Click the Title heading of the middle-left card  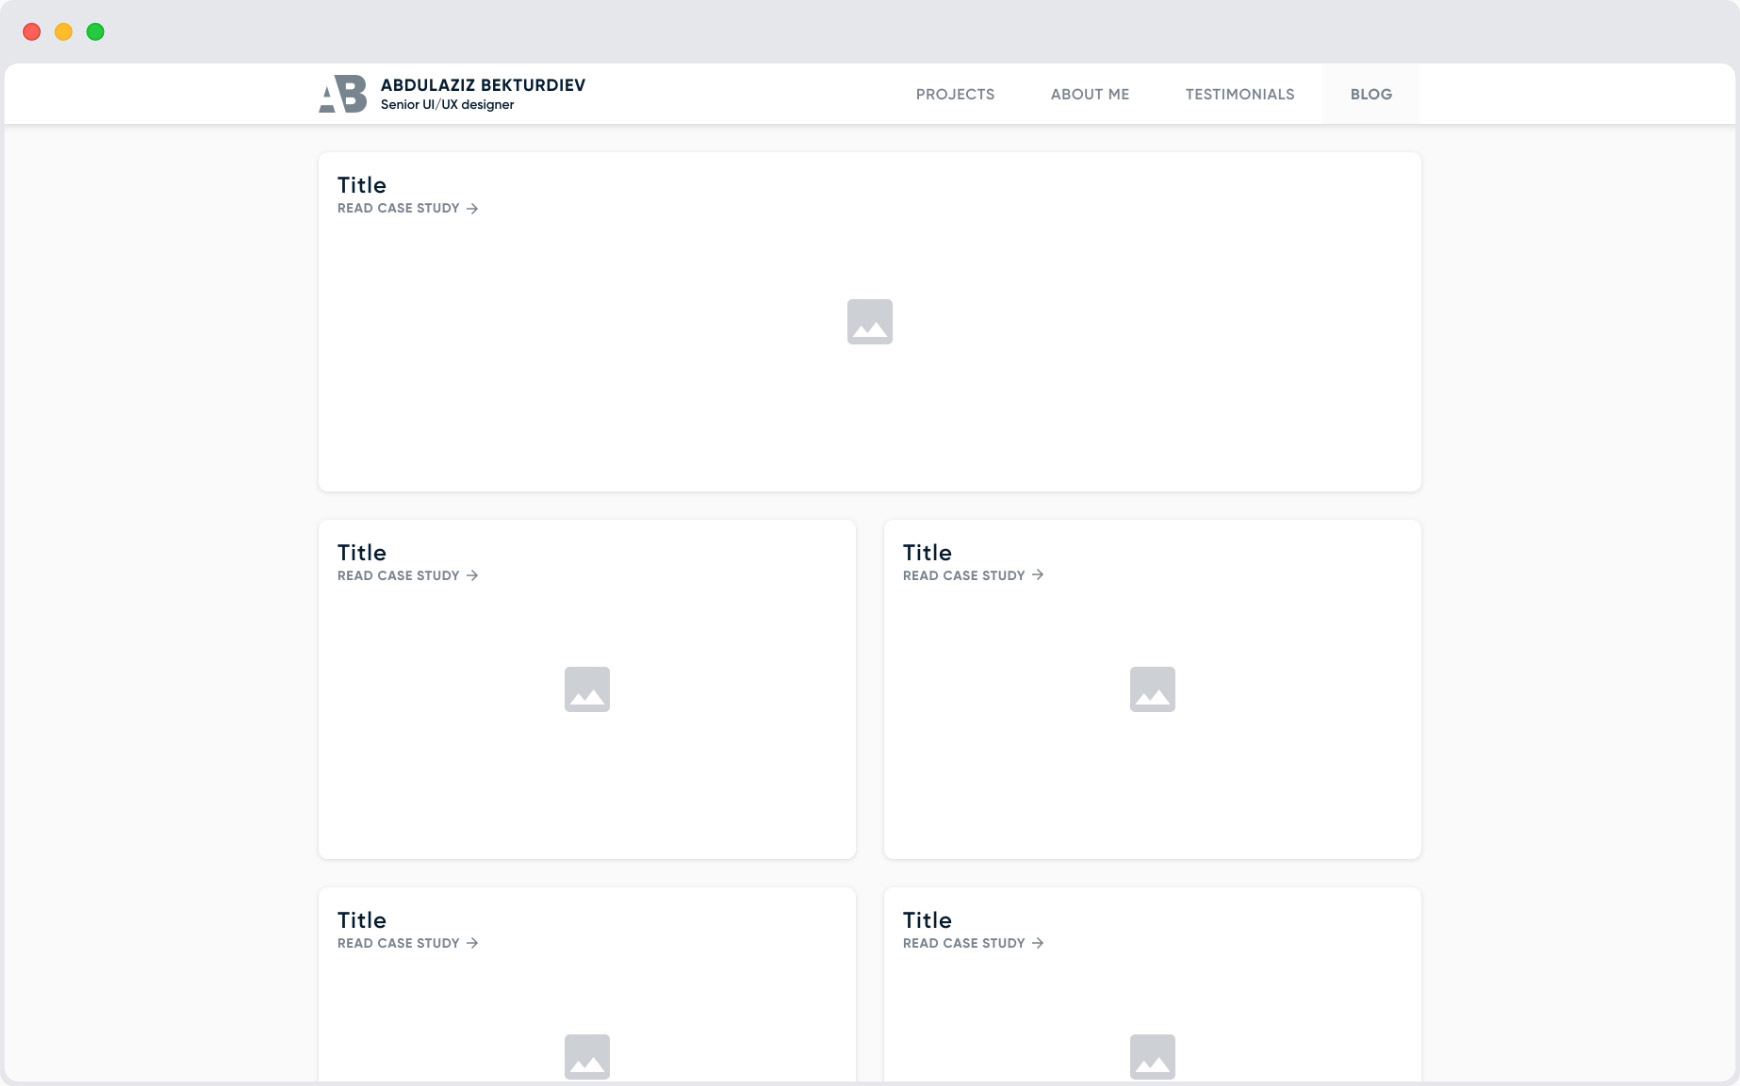361,552
